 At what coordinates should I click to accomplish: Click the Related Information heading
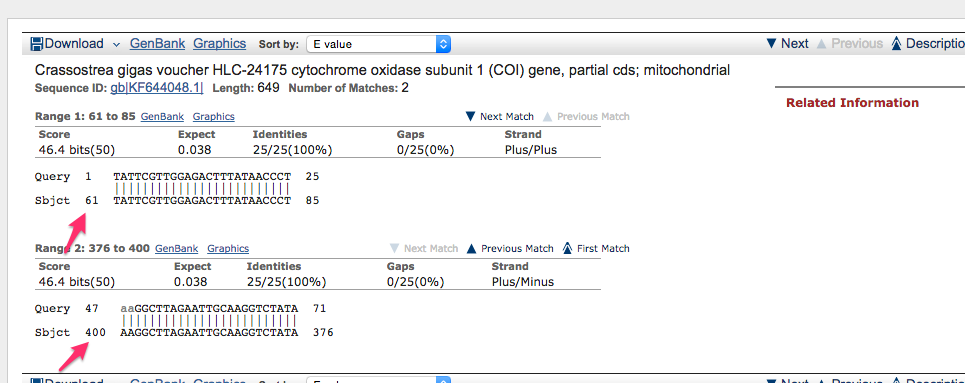pyautogui.click(x=852, y=103)
